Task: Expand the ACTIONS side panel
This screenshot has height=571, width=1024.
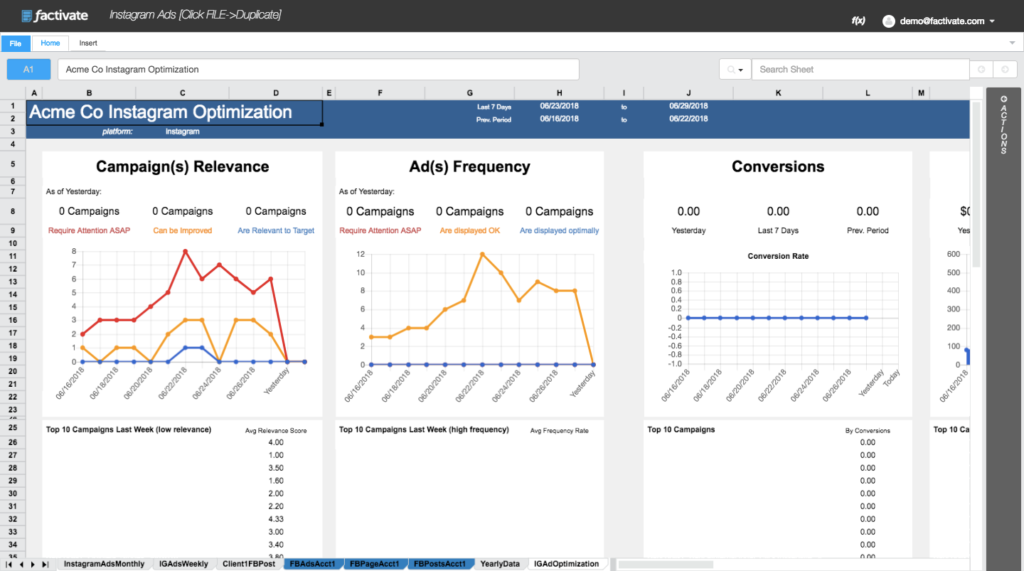Action: tap(1004, 125)
